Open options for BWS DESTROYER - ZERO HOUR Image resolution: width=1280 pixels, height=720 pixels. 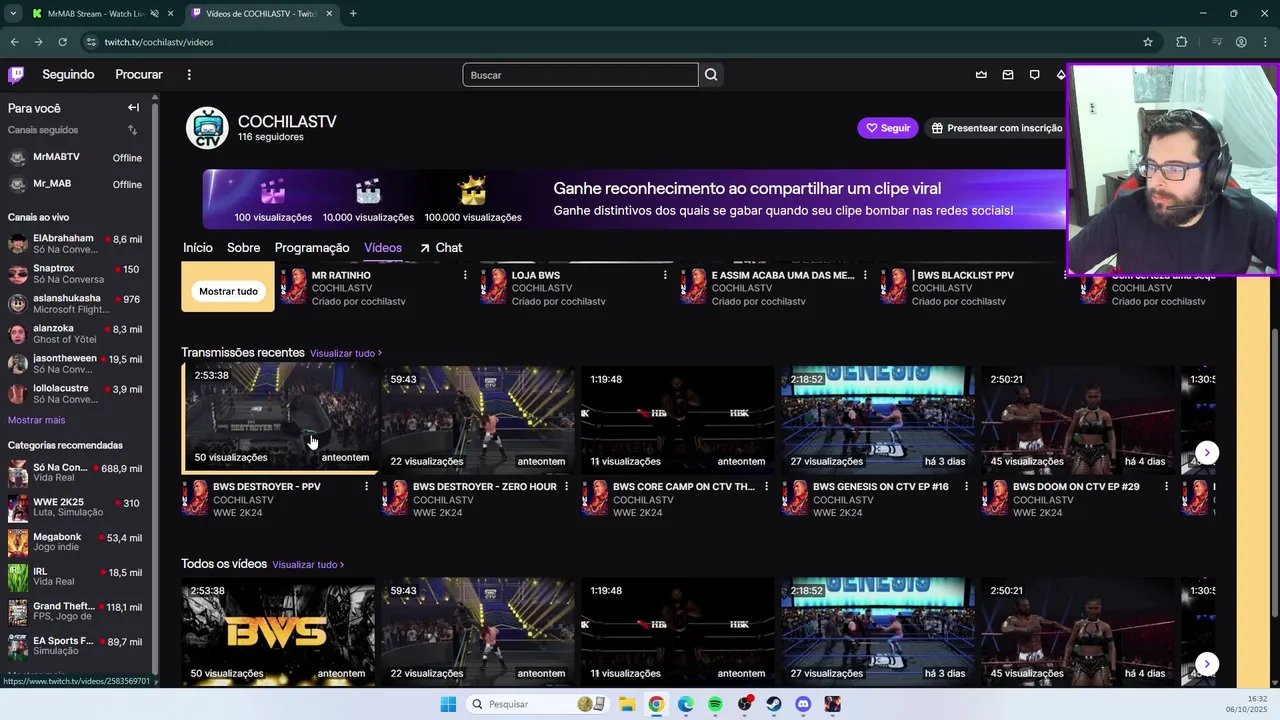click(x=566, y=486)
